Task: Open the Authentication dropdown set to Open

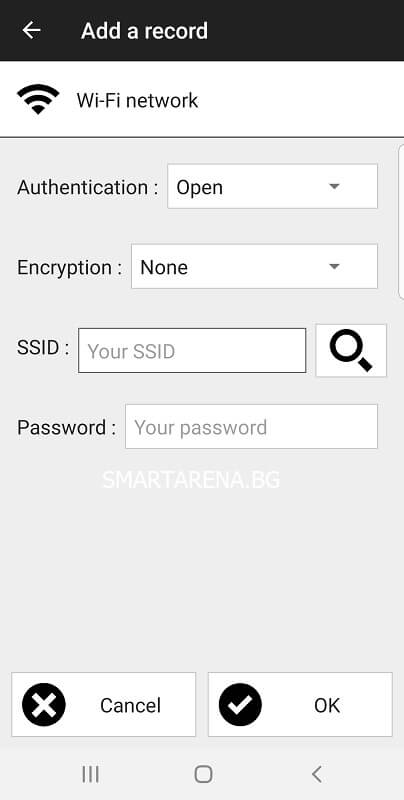Action: pos(272,186)
